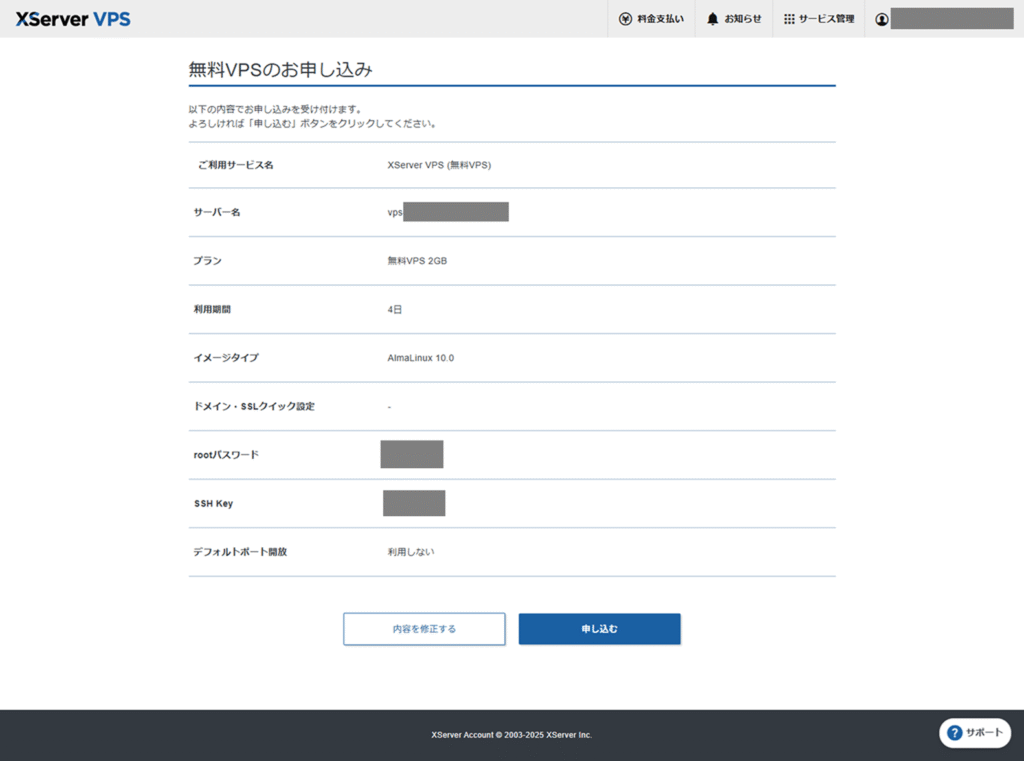Click the 無料VPS 2GB plan value
The height and width of the screenshot is (761, 1024).
[417, 261]
